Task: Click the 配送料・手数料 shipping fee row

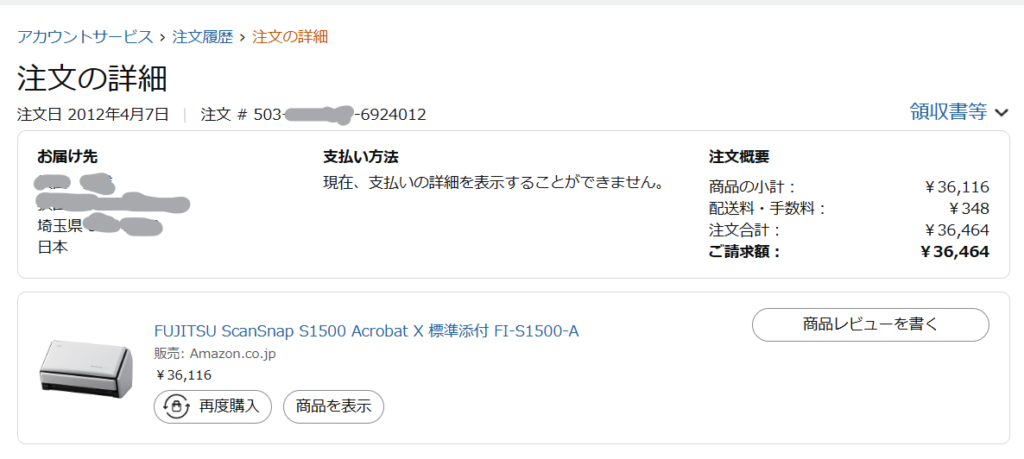Action: 848,208
